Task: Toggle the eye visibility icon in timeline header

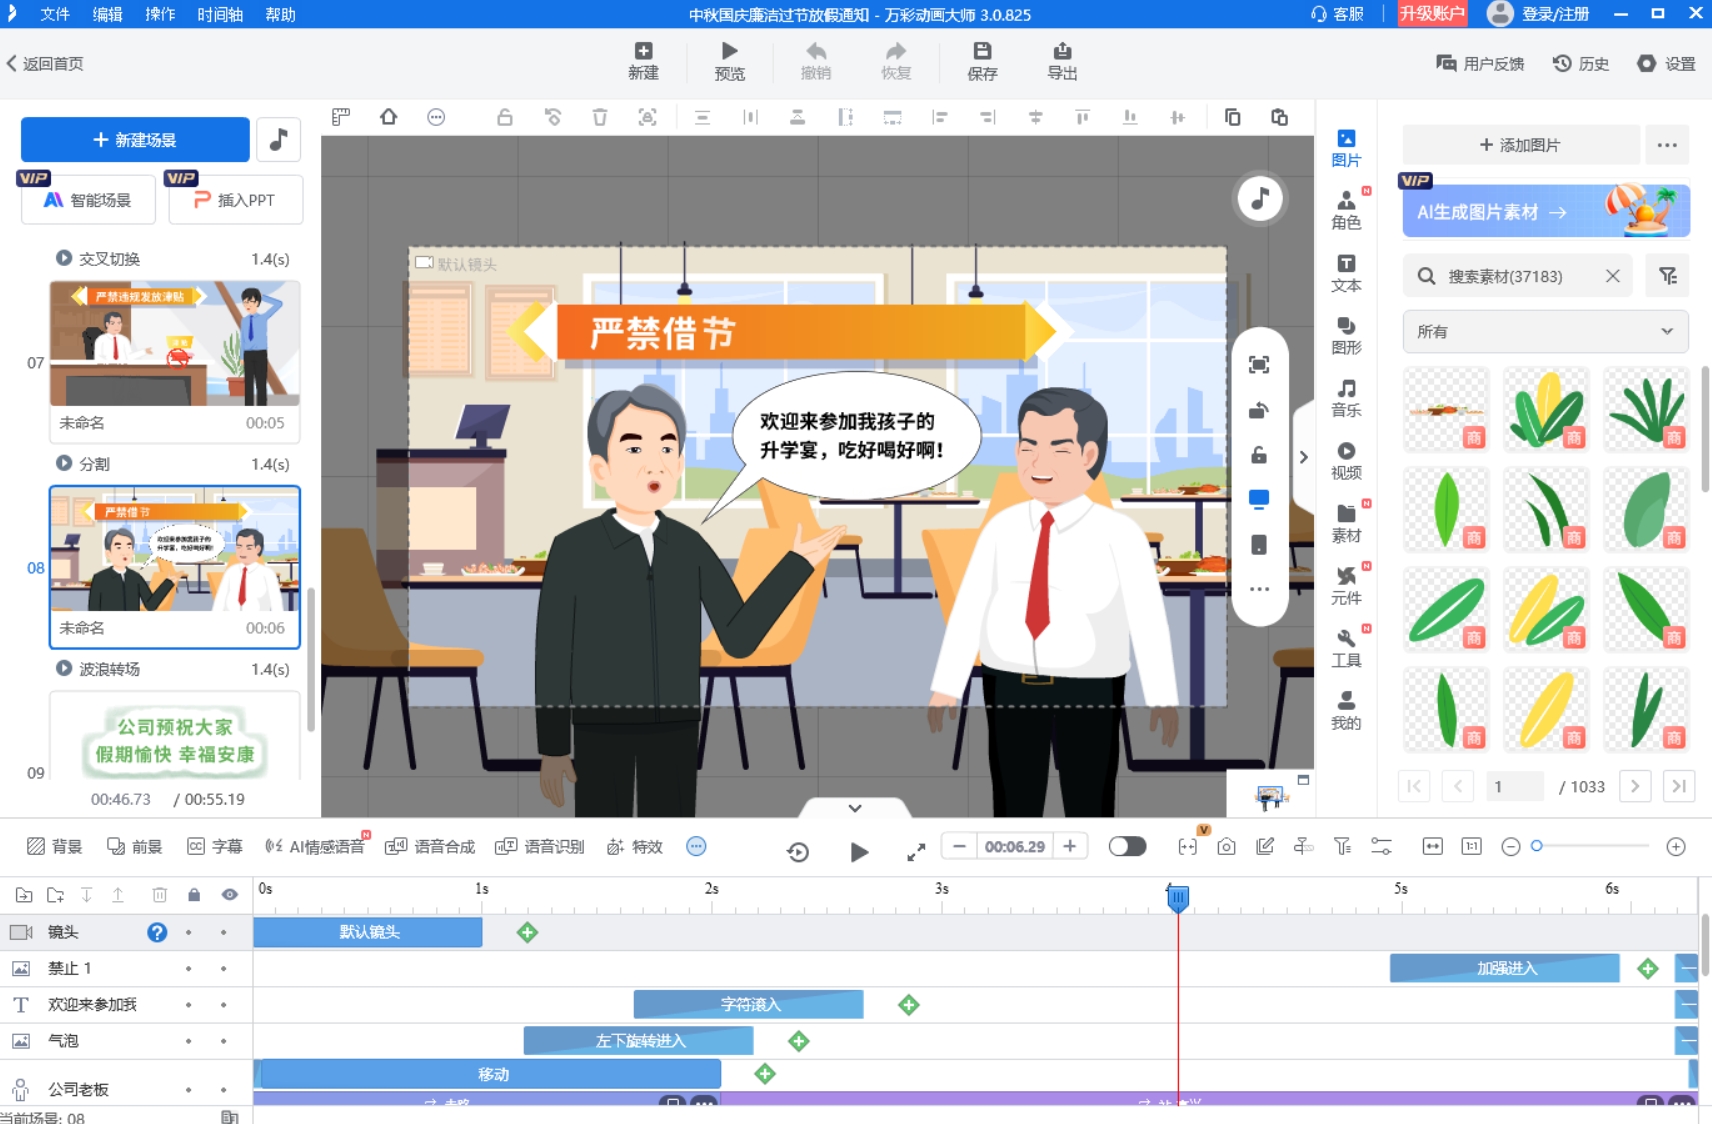Action: (228, 895)
